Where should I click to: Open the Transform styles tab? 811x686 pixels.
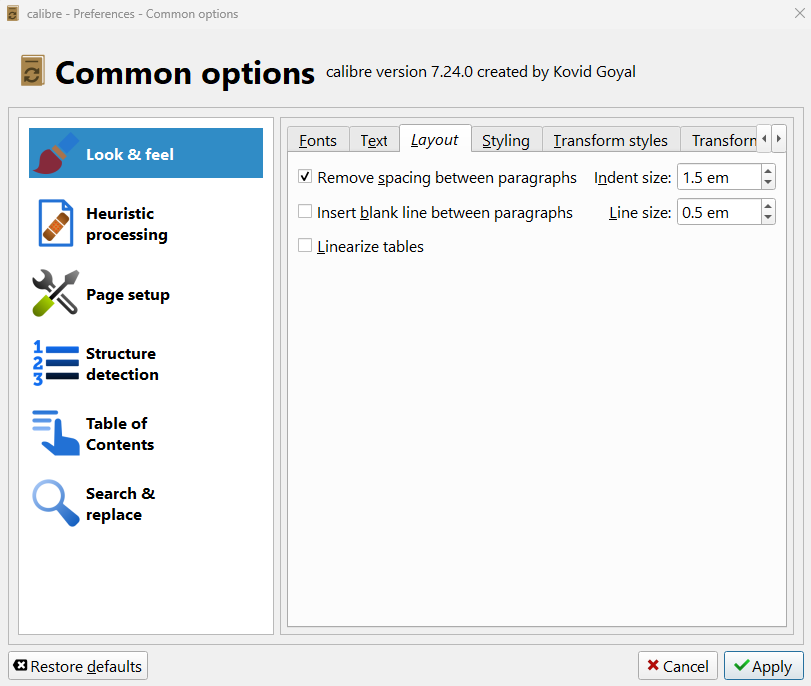(610, 140)
